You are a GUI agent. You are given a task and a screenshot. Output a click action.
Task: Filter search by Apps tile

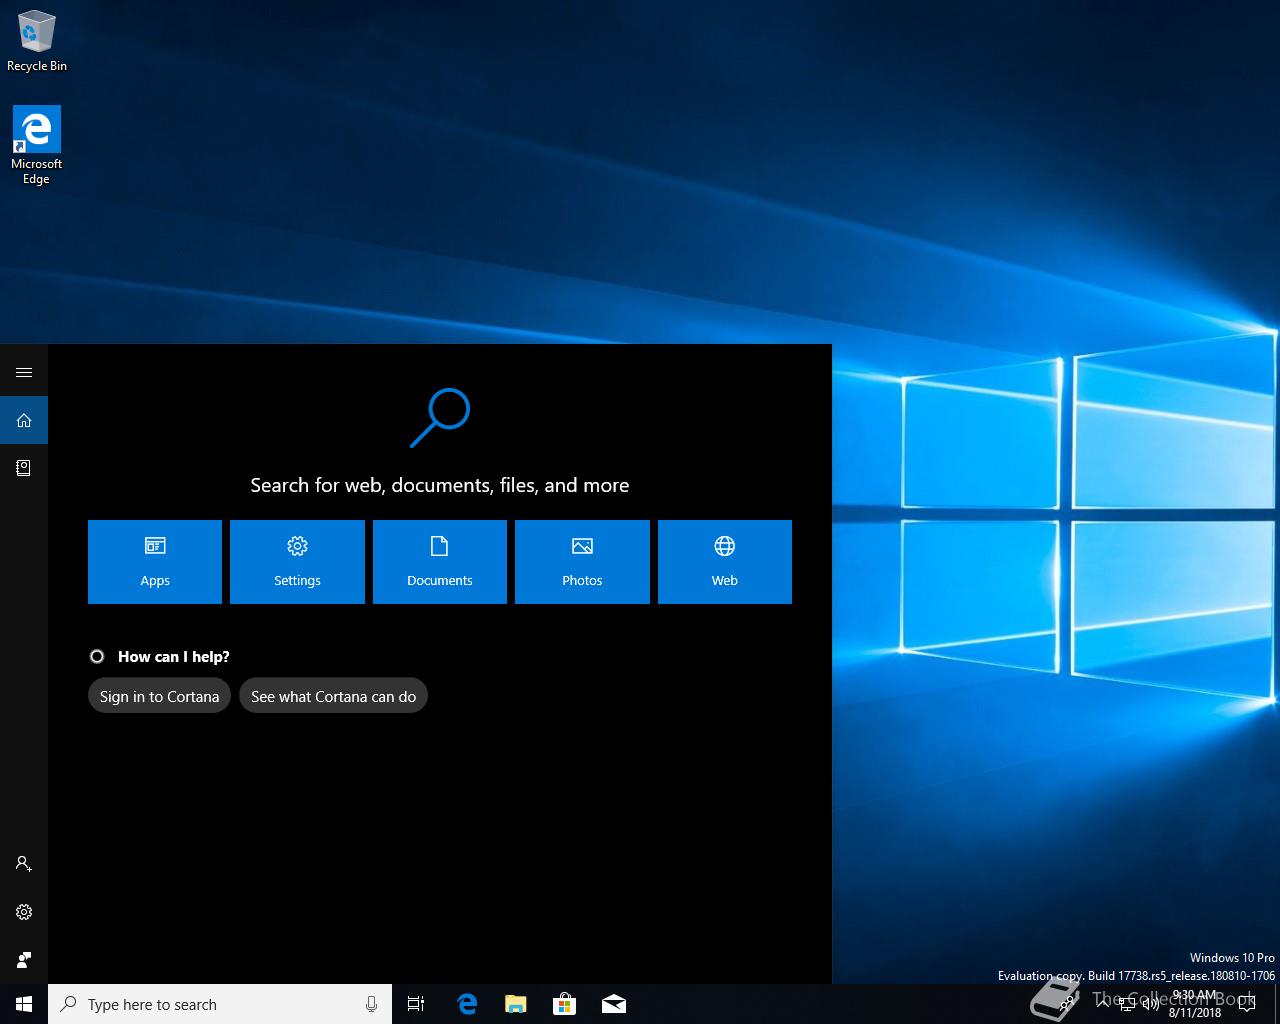pyautogui.click(x=155, y=562)
